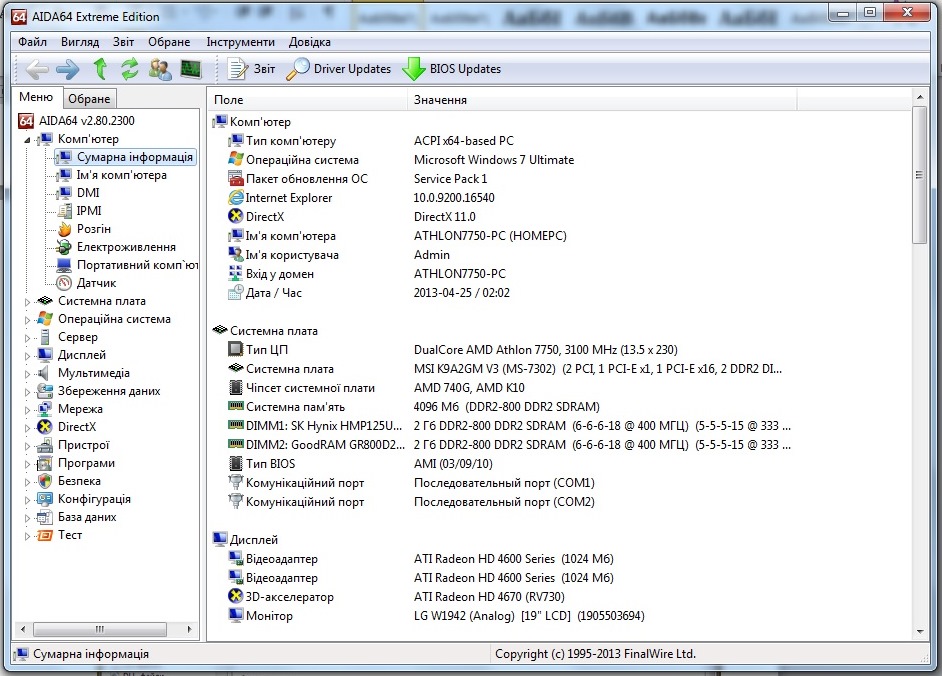Click the Forward navigation arrow
Image resolution: width=942 pixels, height=676 pixels.
[x=67, y=69]
